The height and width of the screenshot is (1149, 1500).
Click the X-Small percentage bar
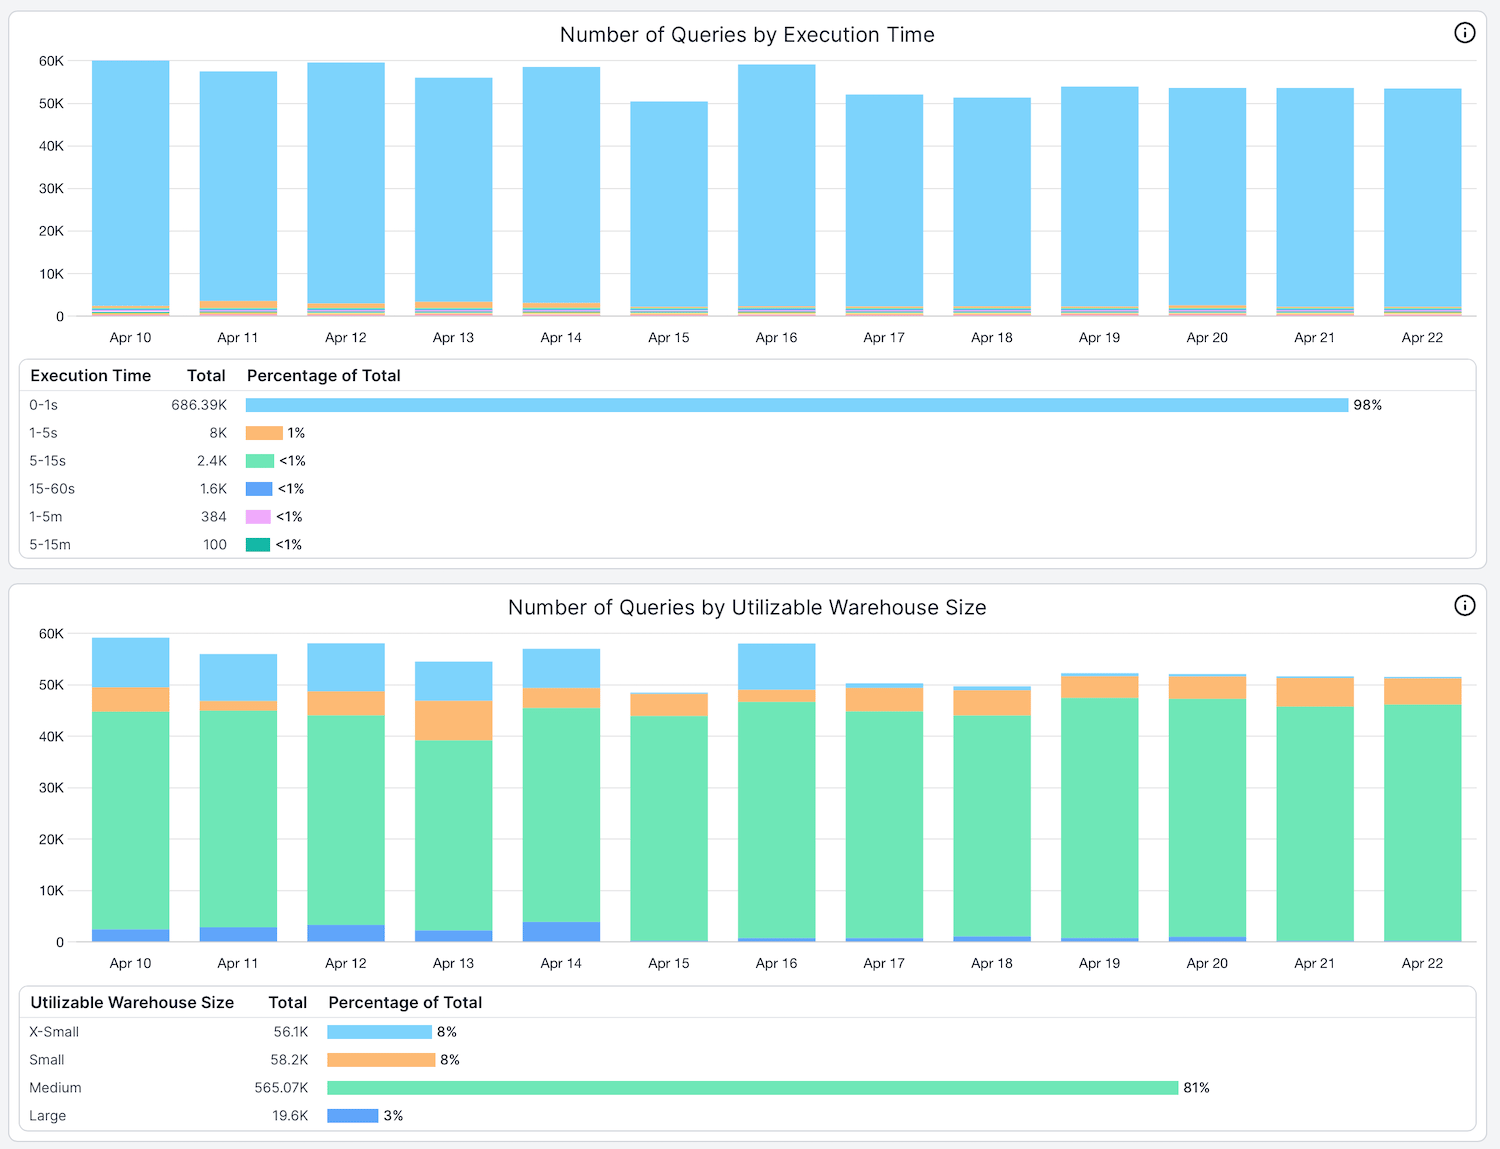379,1032
